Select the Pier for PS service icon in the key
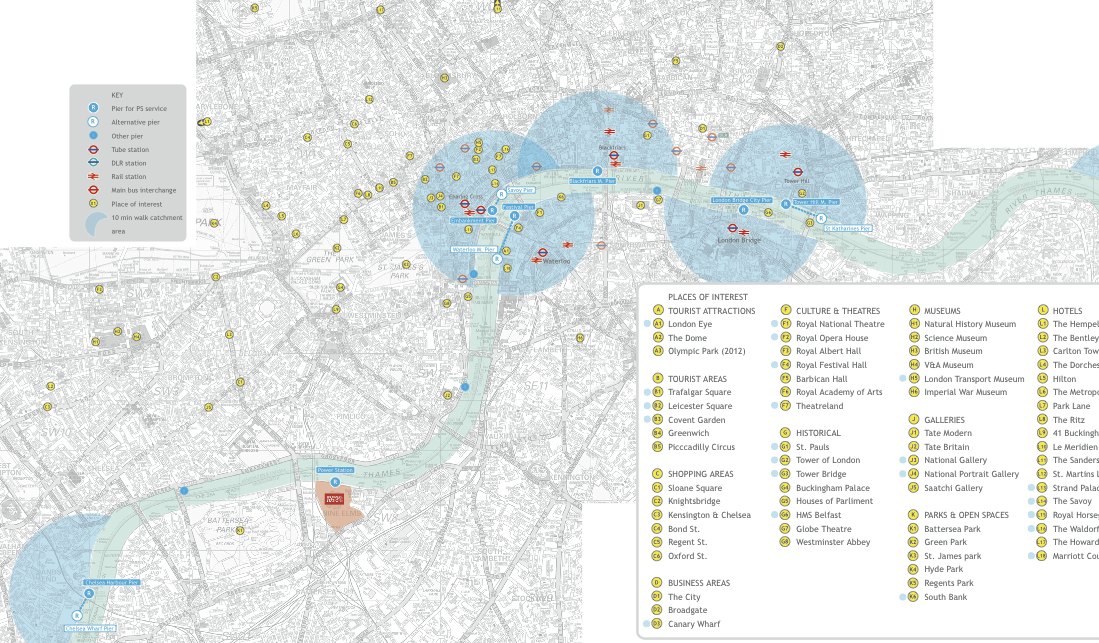Viewport: 1099px width, 643px height. coord(93,107)
